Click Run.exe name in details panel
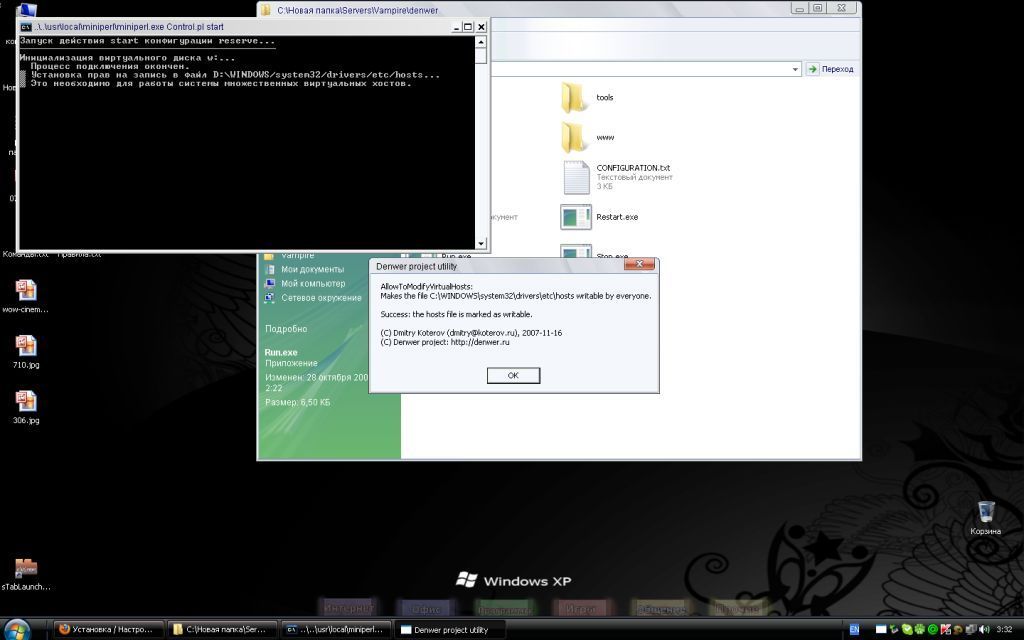Screen dimensions: 1024x640 click(x=281, y=353)
